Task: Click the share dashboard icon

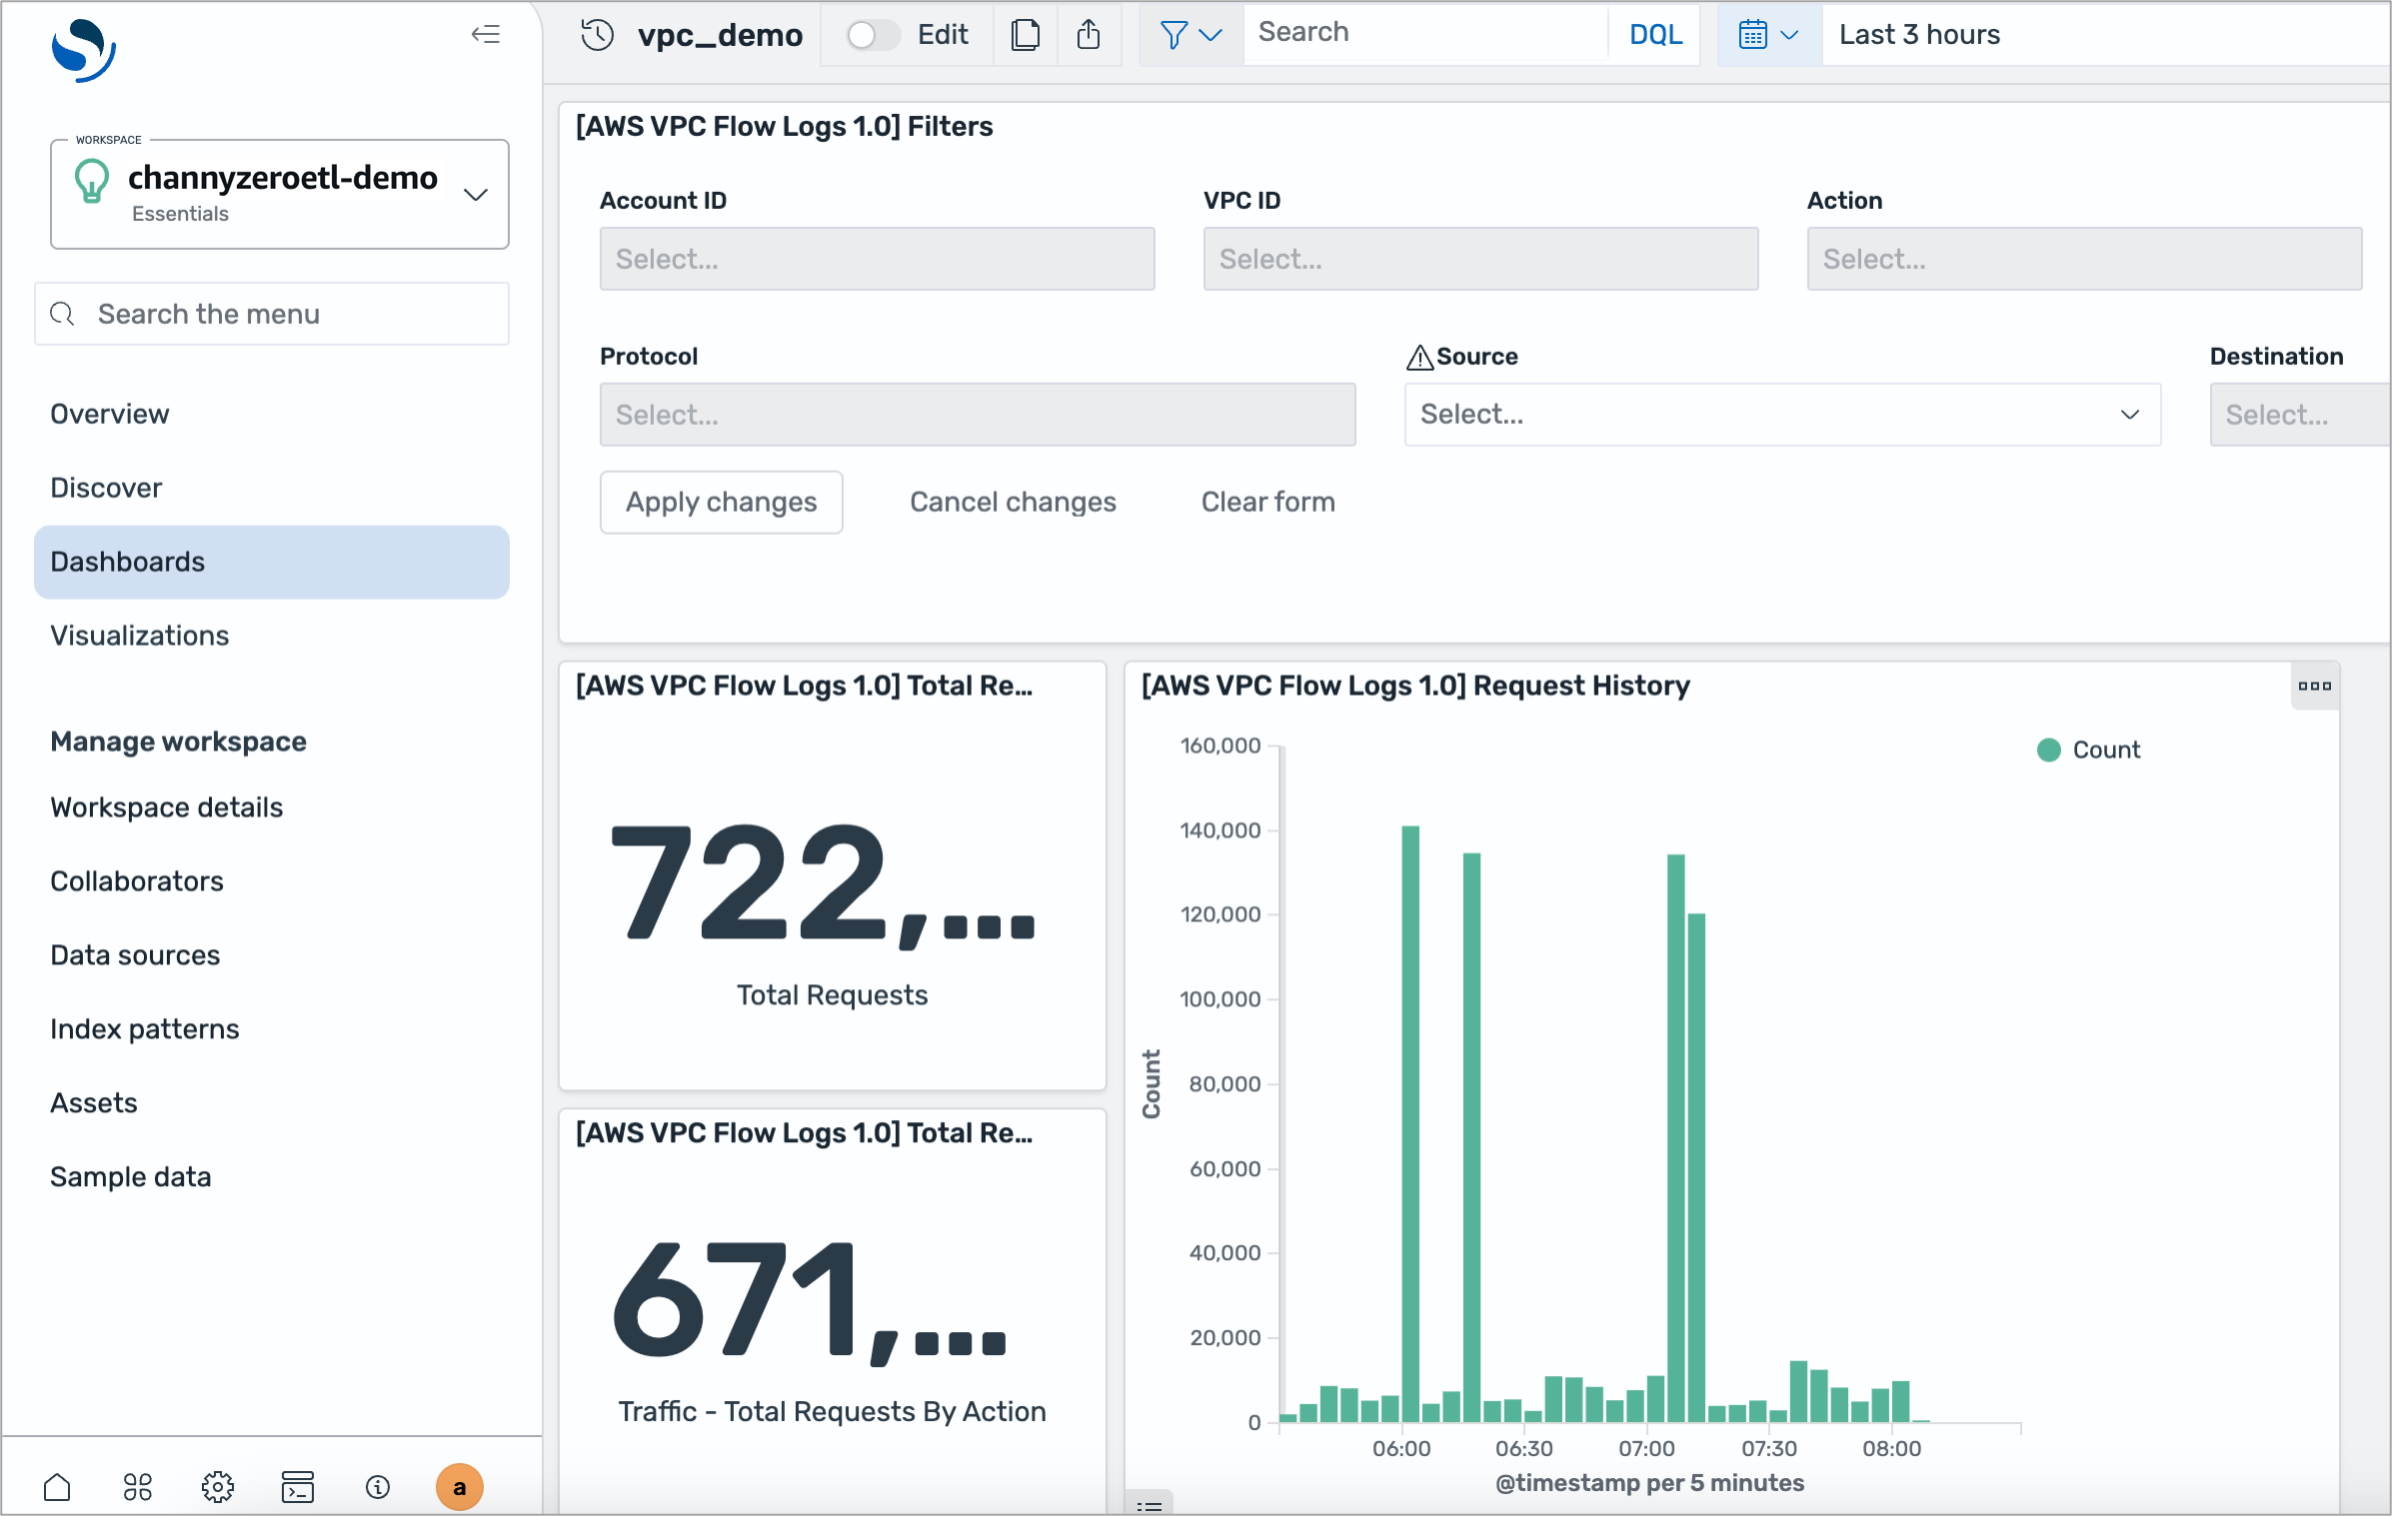Action: pos(1089,34)
